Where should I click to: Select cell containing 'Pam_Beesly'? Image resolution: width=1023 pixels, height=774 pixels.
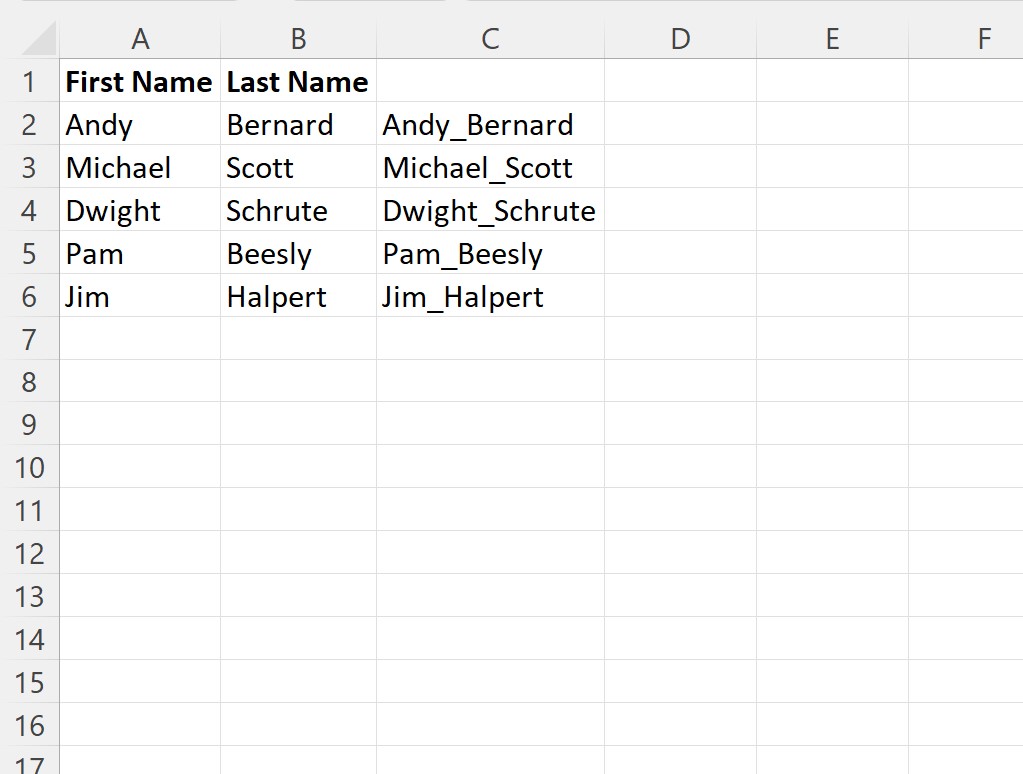pyautogui.click(x=491, y=253)
